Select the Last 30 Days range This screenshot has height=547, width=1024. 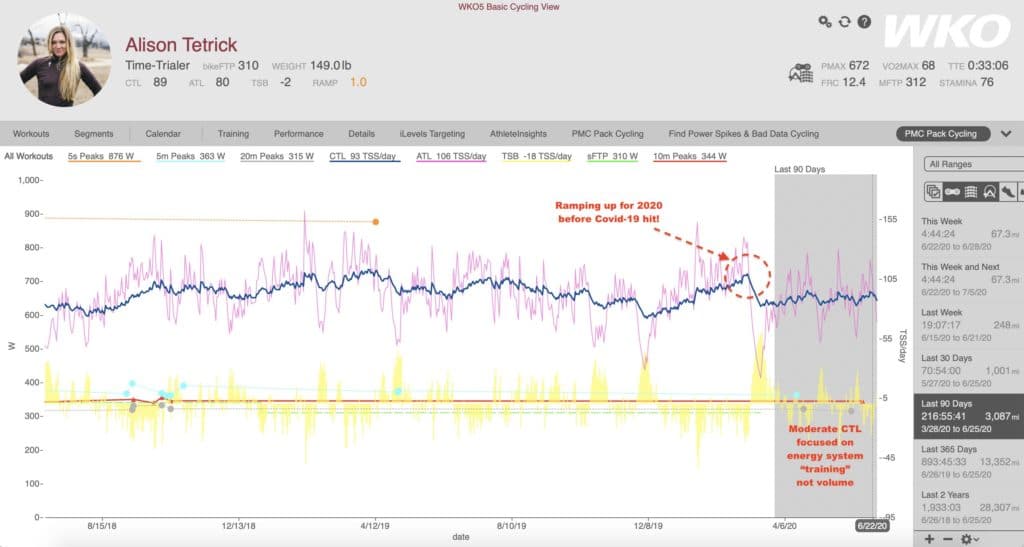969,371
